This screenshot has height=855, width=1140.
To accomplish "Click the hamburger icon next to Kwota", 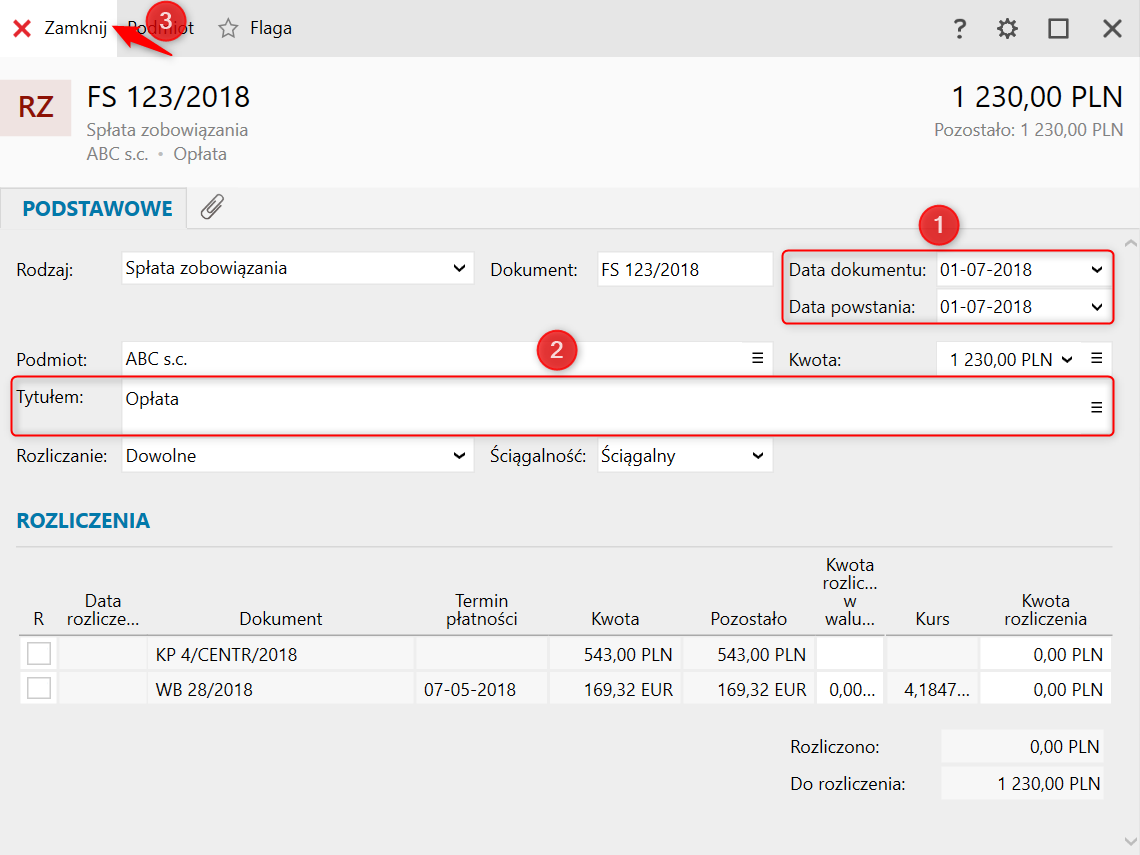I will pyautogui.click(x=1096, y=358).
